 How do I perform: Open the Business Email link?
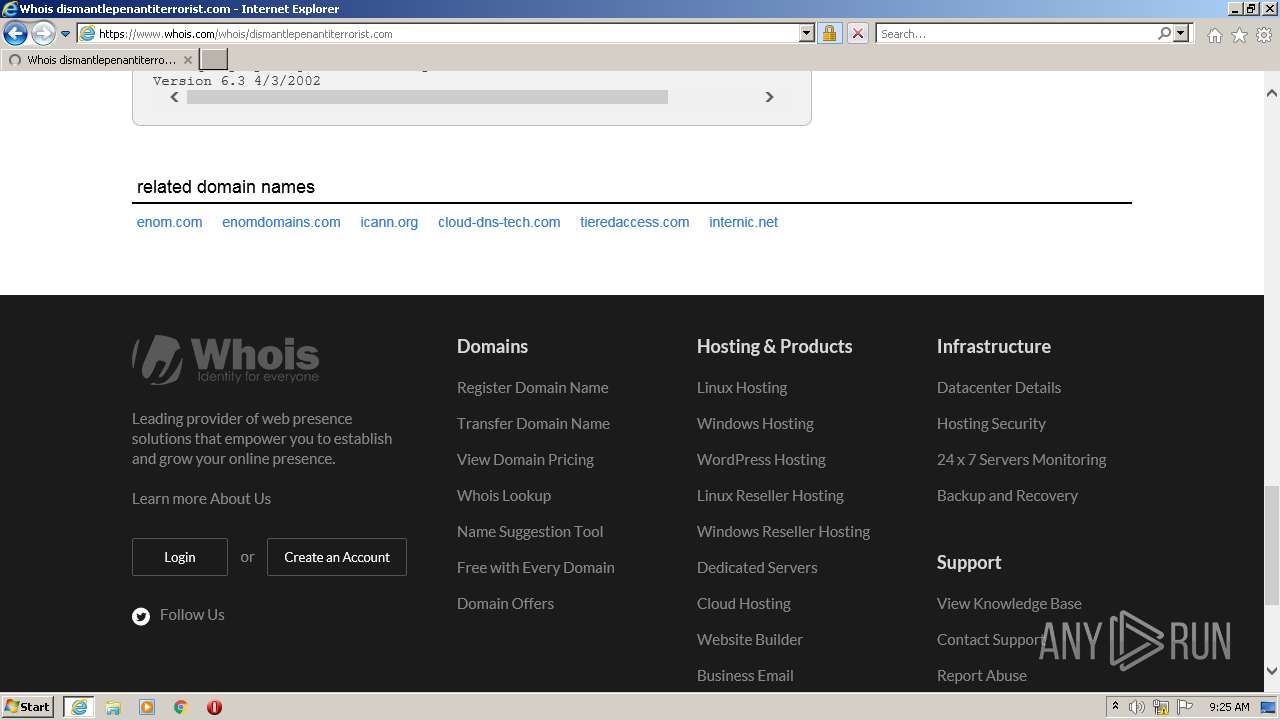coord(745,675)
